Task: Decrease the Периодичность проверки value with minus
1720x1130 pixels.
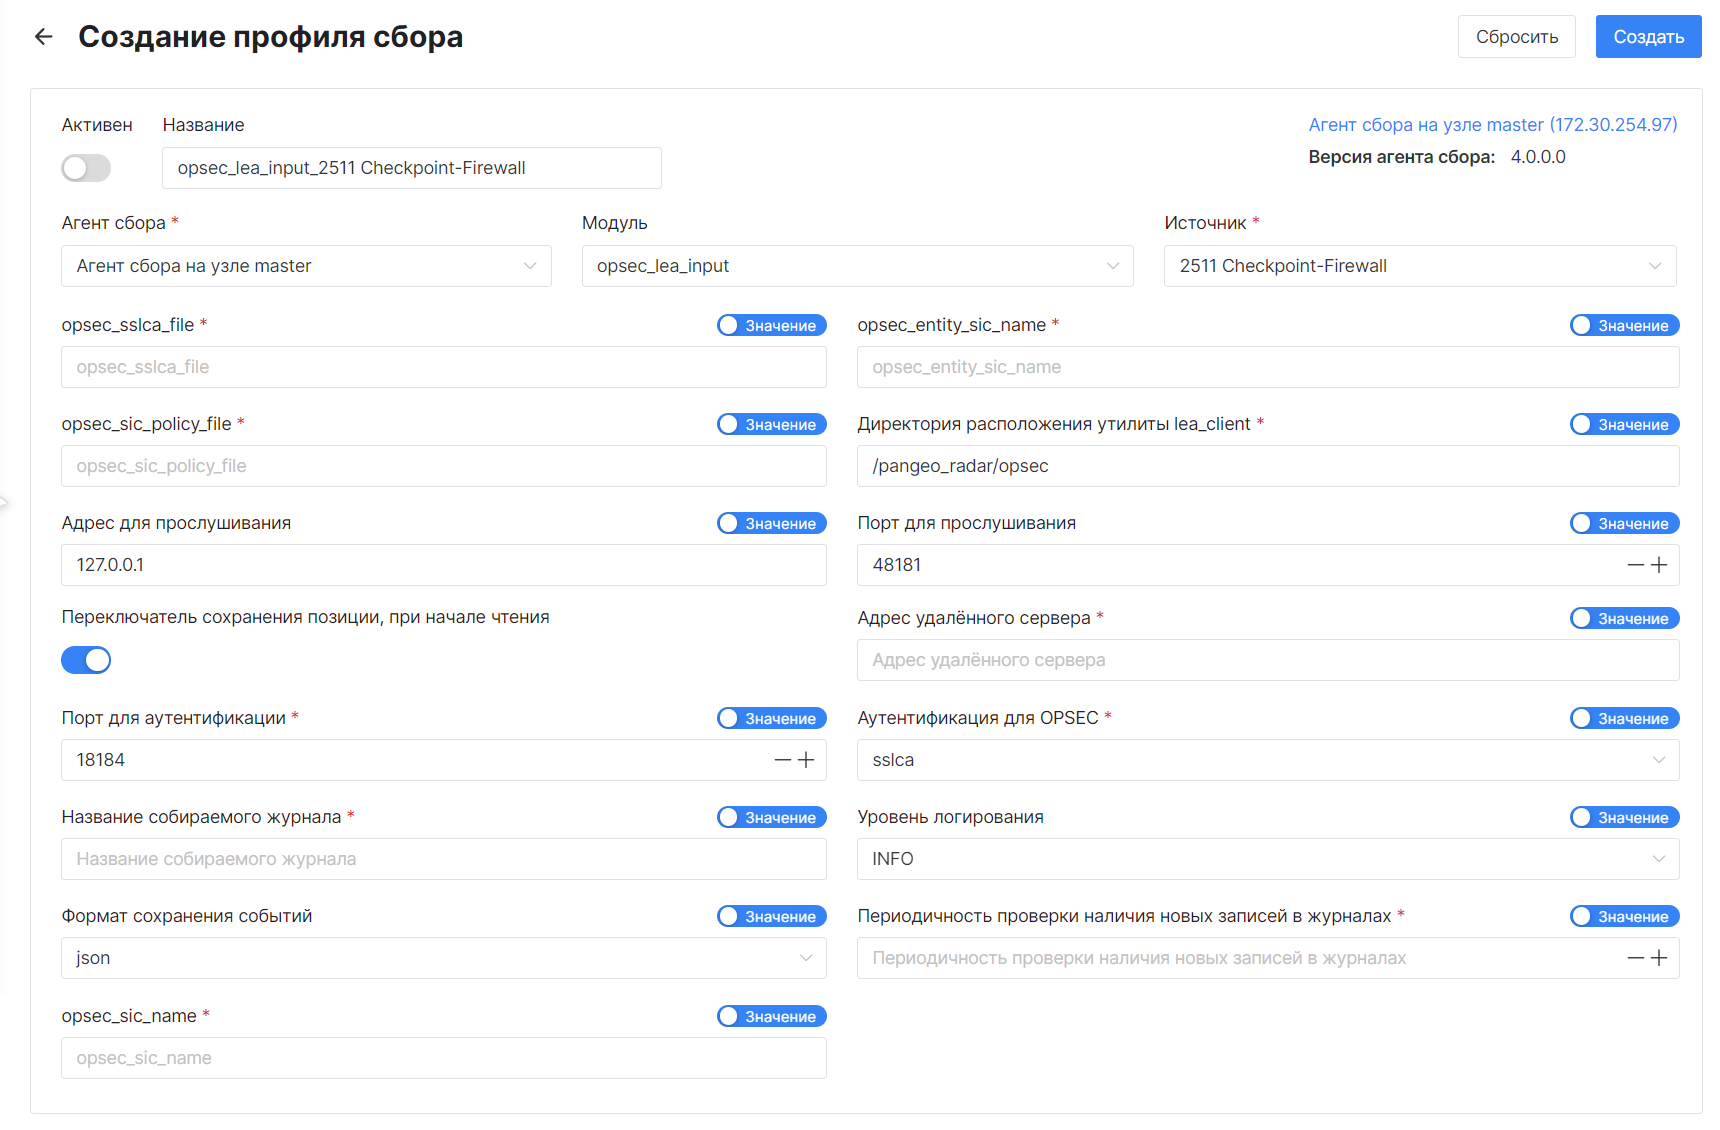Action: (1636, 958)
